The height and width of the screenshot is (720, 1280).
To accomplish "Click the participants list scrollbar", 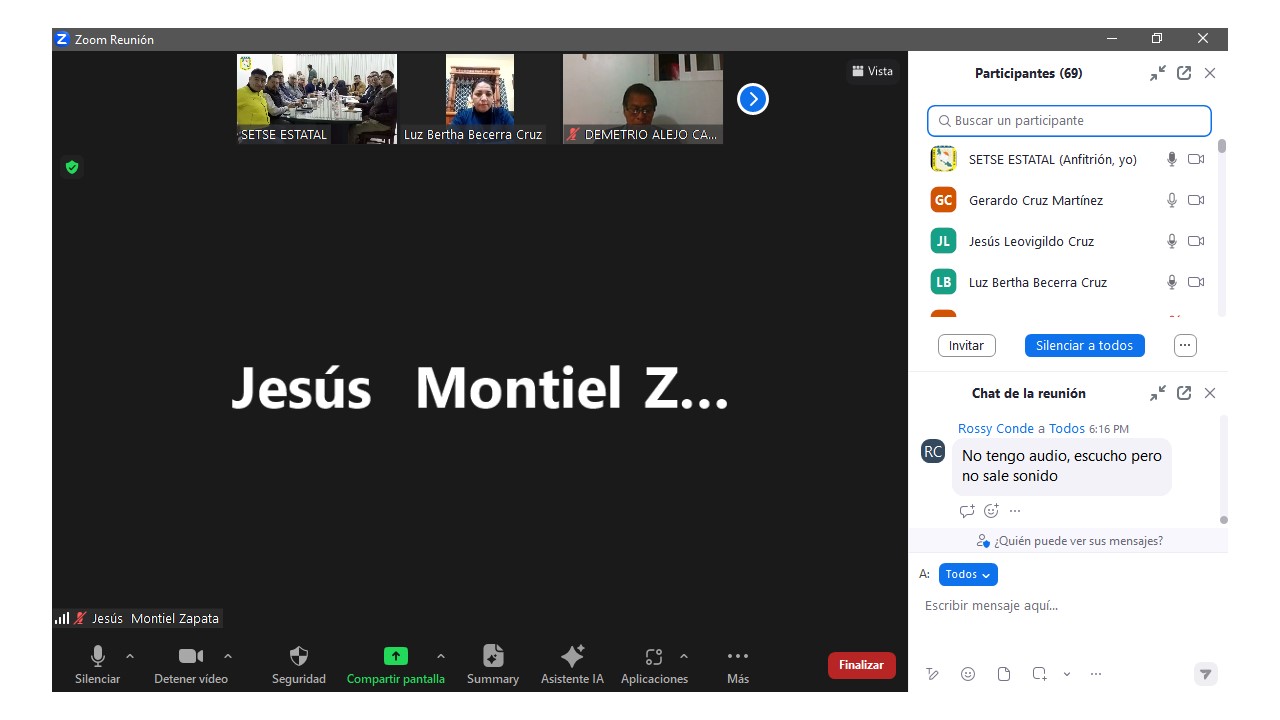I will pos(1222,146).
